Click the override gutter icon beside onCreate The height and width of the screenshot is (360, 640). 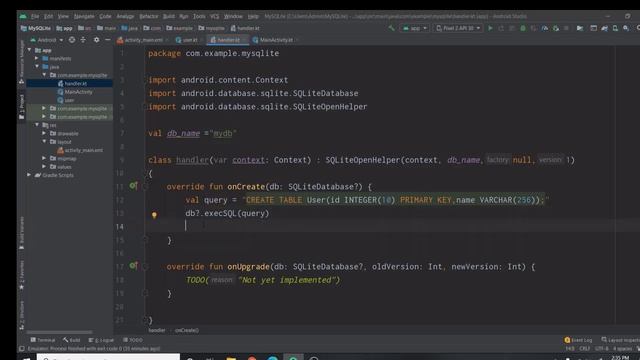(x=133, y=186)
